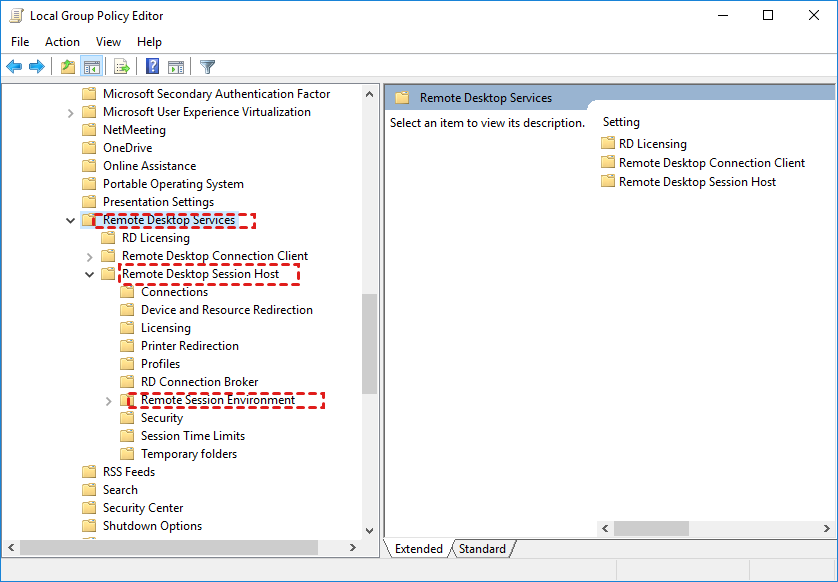
Task: Click the Setting column header
Action: 621,122
